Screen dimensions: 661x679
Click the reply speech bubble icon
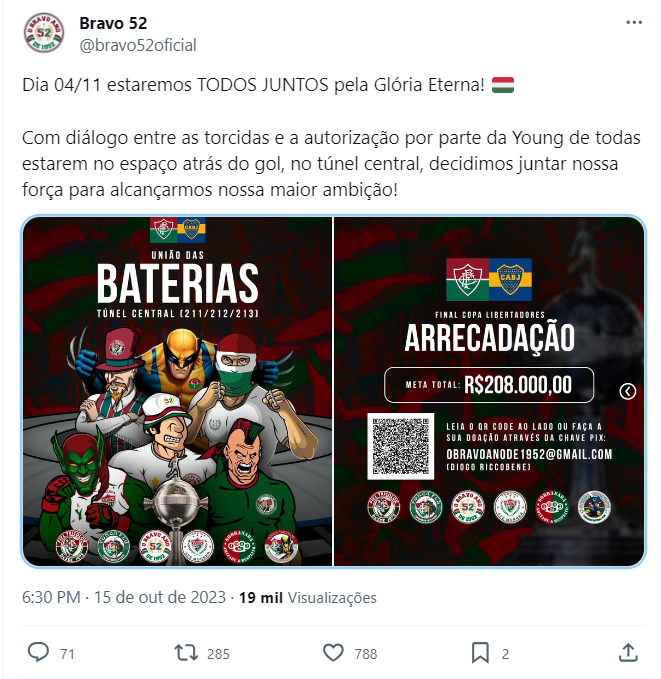tap(39, 653)
